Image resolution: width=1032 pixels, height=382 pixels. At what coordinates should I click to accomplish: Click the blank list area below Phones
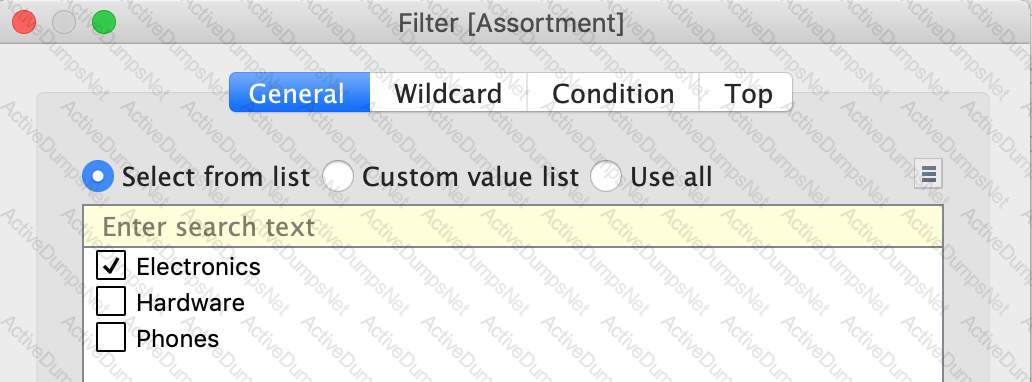click(513, 369)
